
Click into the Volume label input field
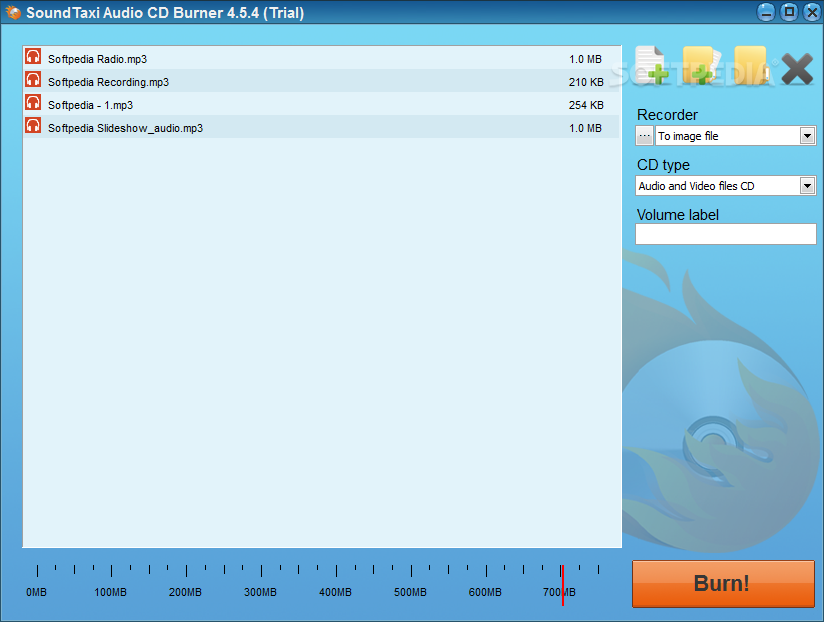(x=725, y=234)
